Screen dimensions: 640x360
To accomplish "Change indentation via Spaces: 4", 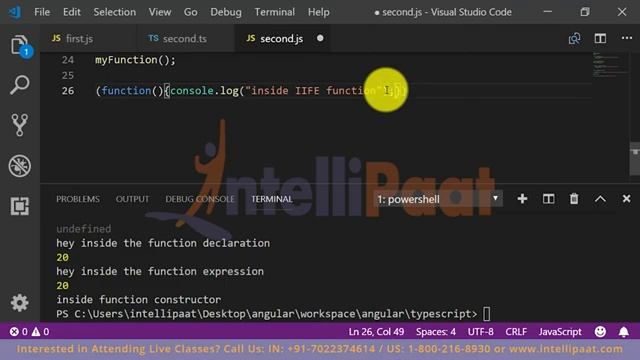I will pyautogui.click(x=436, y=331).
